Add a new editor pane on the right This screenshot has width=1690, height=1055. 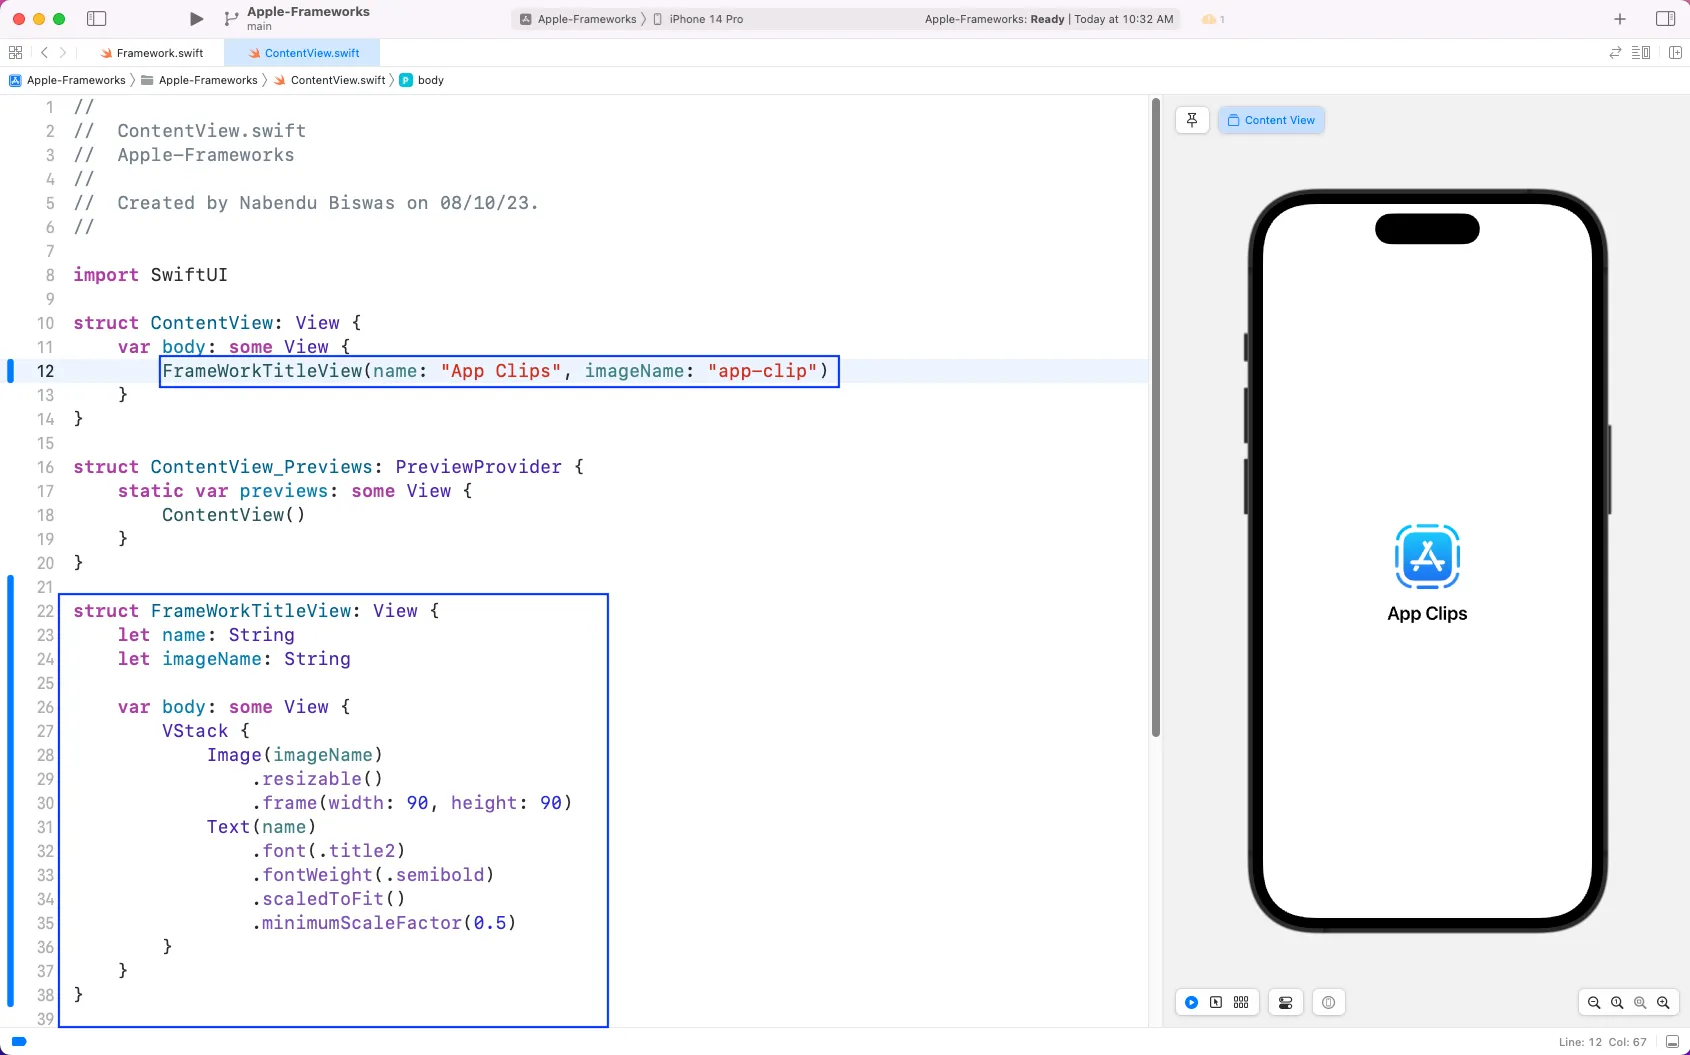(1676, 53)
